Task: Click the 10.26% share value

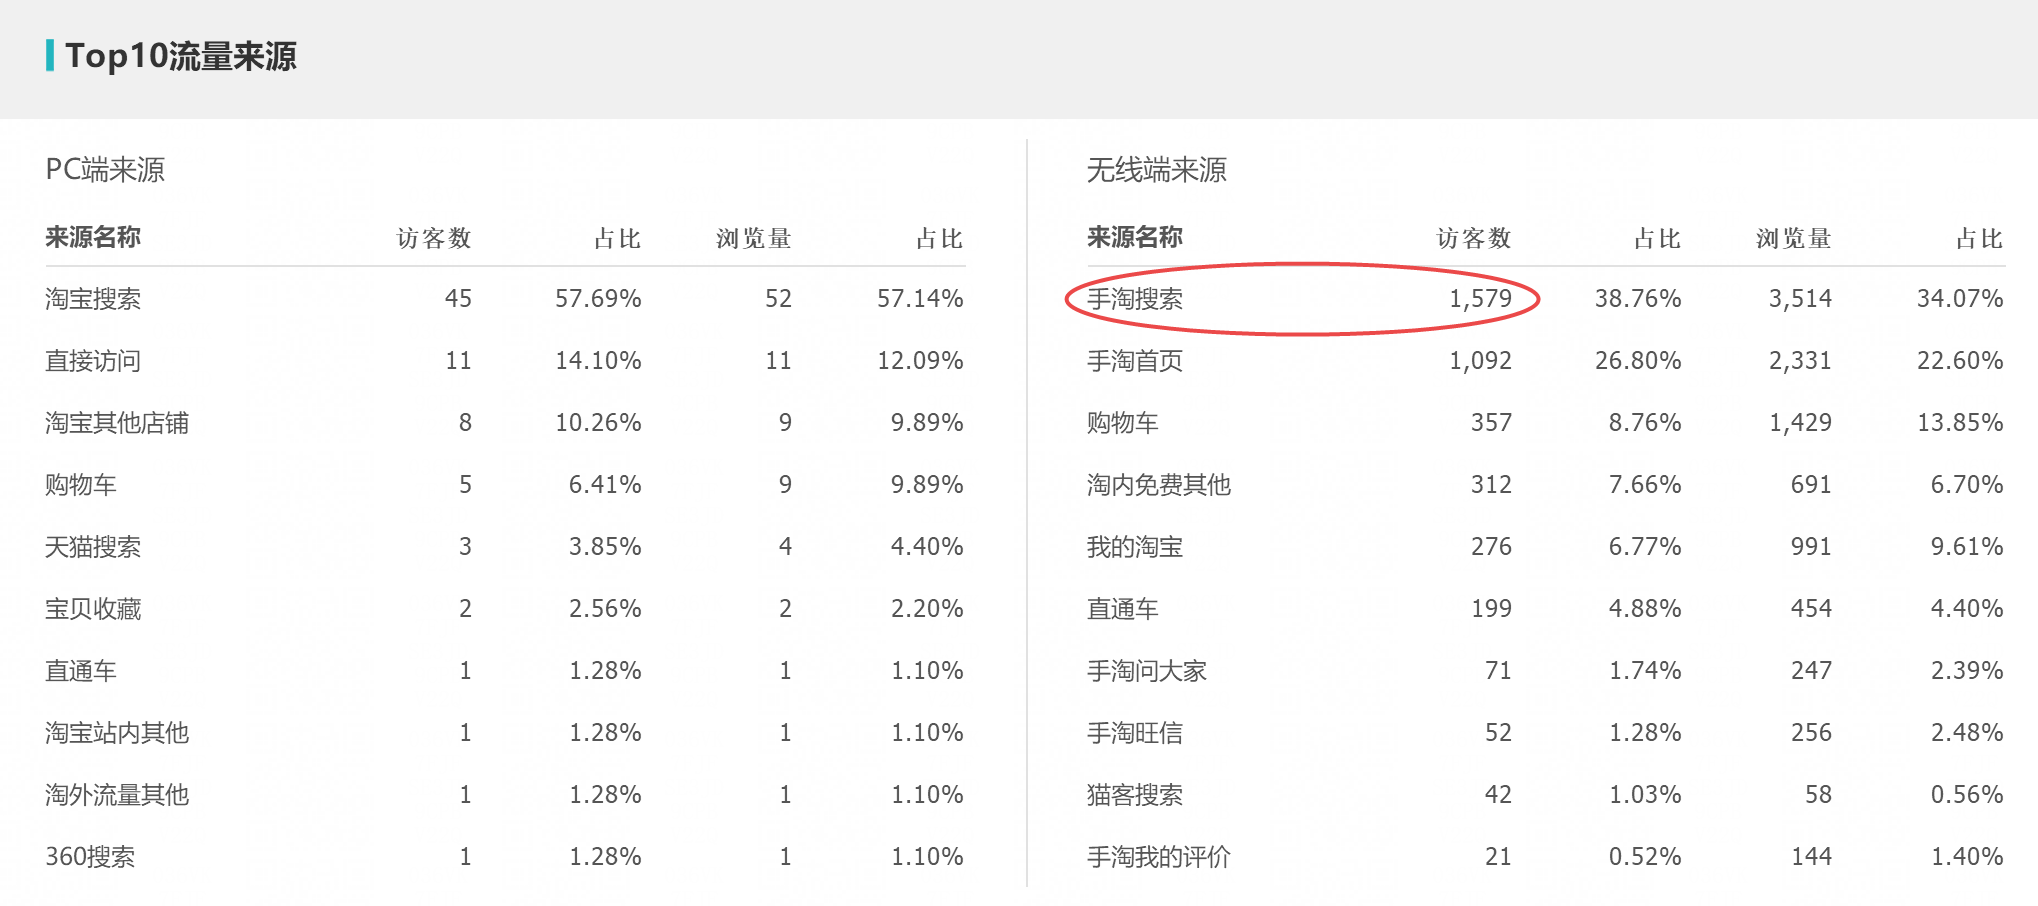Action: [598, 423]
